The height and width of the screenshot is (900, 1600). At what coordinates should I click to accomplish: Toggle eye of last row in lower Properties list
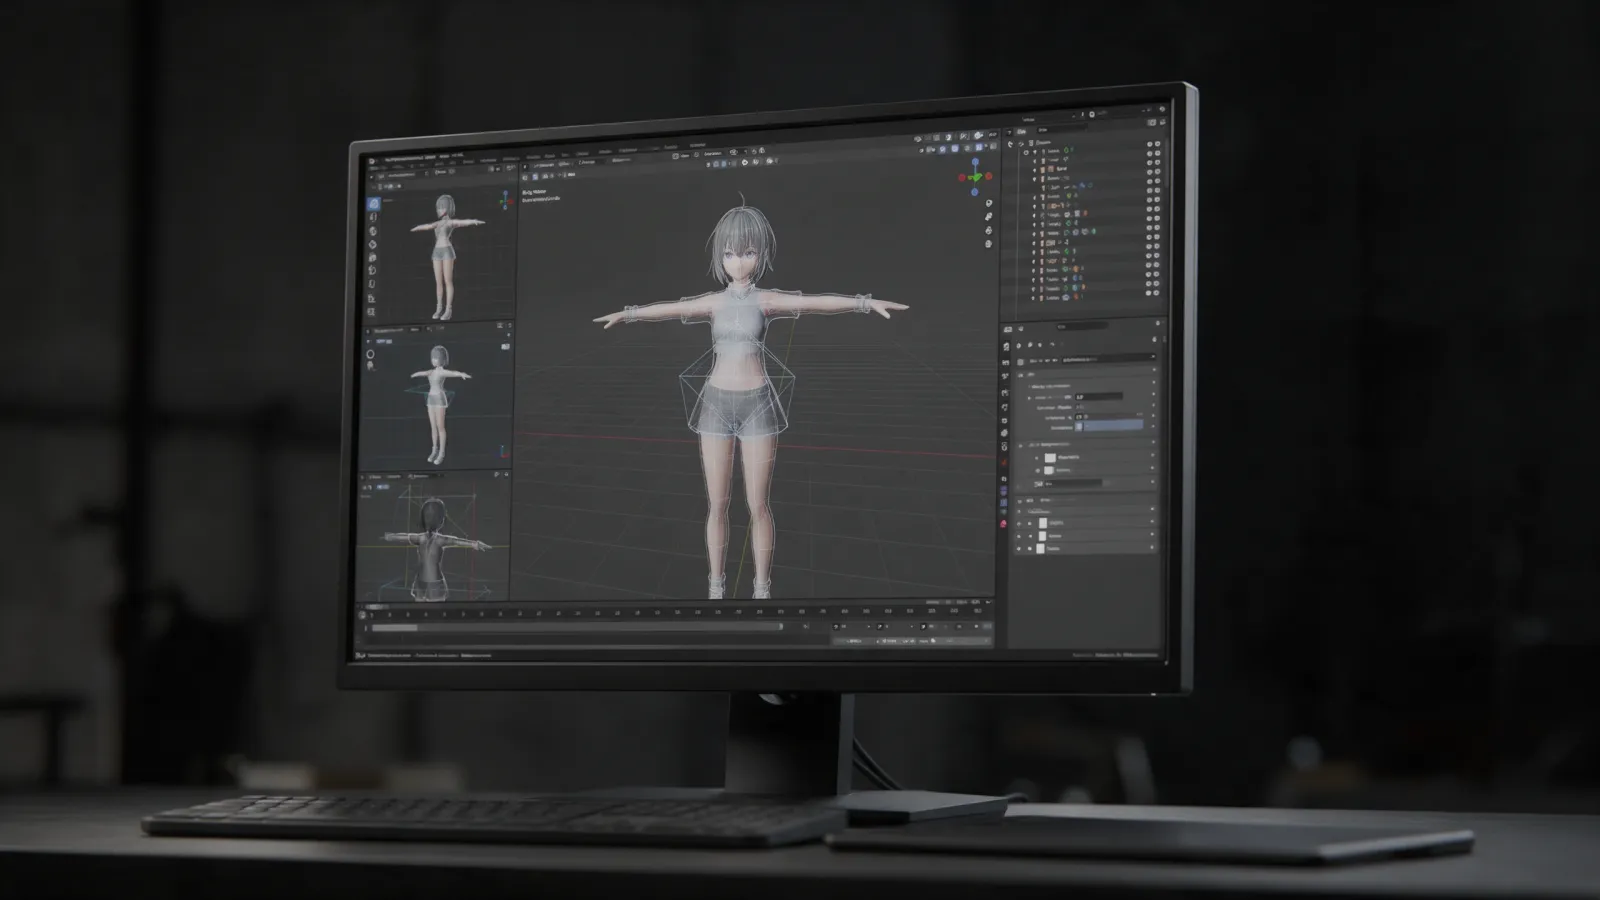pos(1018,549)
